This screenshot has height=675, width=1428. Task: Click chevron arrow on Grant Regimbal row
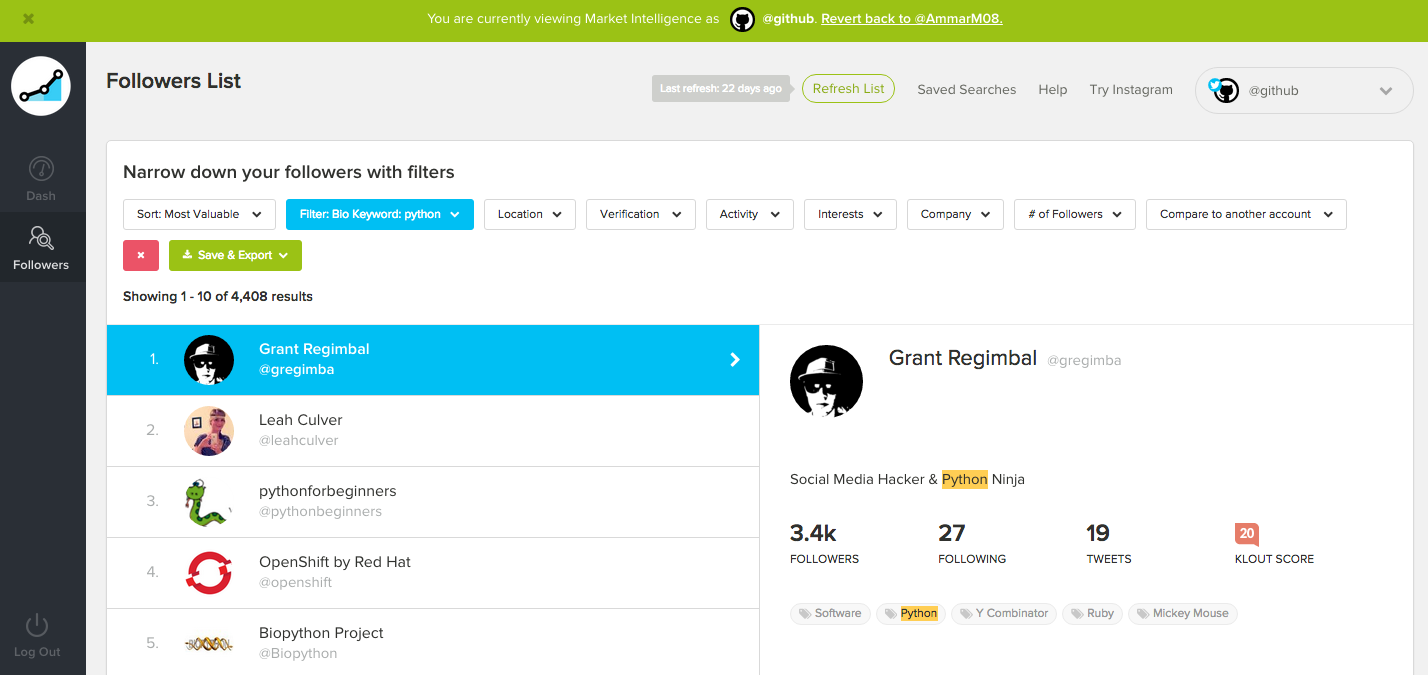click(735, 360)
